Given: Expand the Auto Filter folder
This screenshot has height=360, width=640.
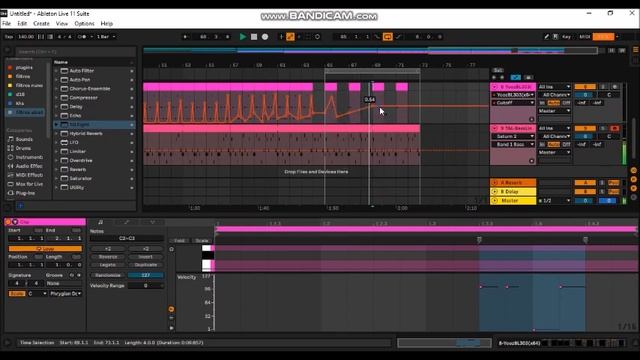Looking at the screenshot, I should [56, 71].
